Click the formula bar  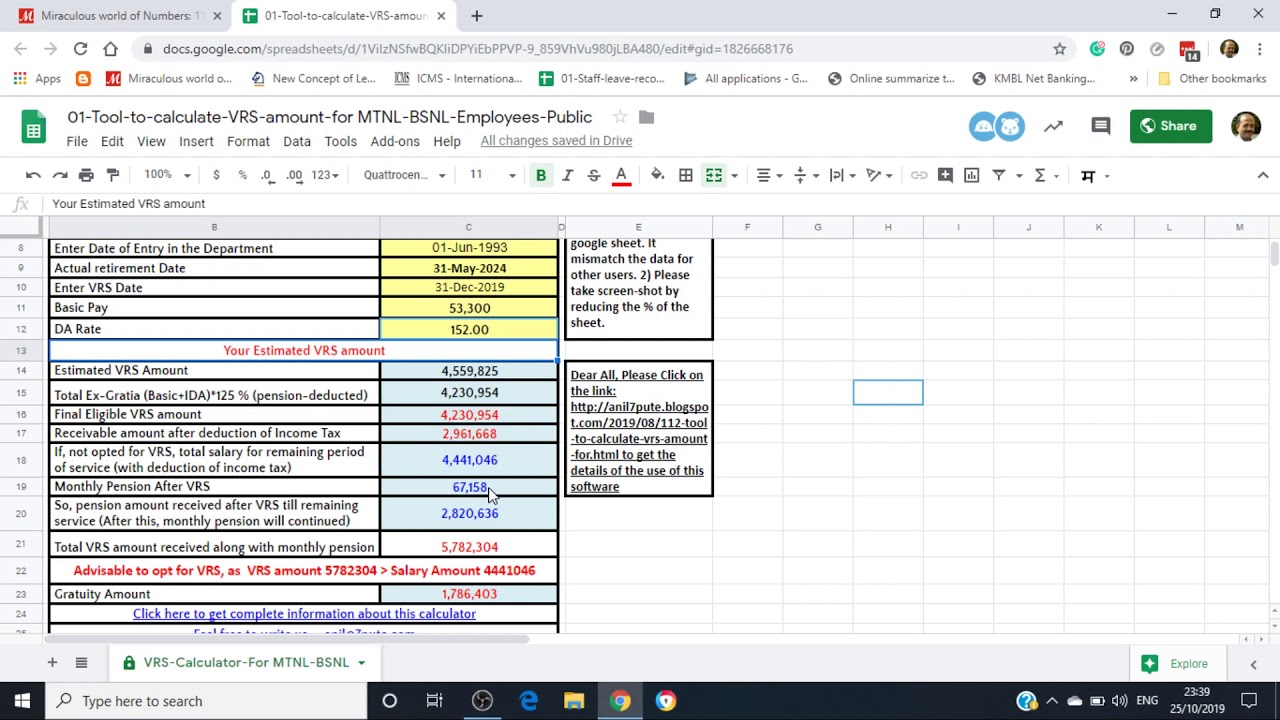pyautogui.click(x=660, y=204)
